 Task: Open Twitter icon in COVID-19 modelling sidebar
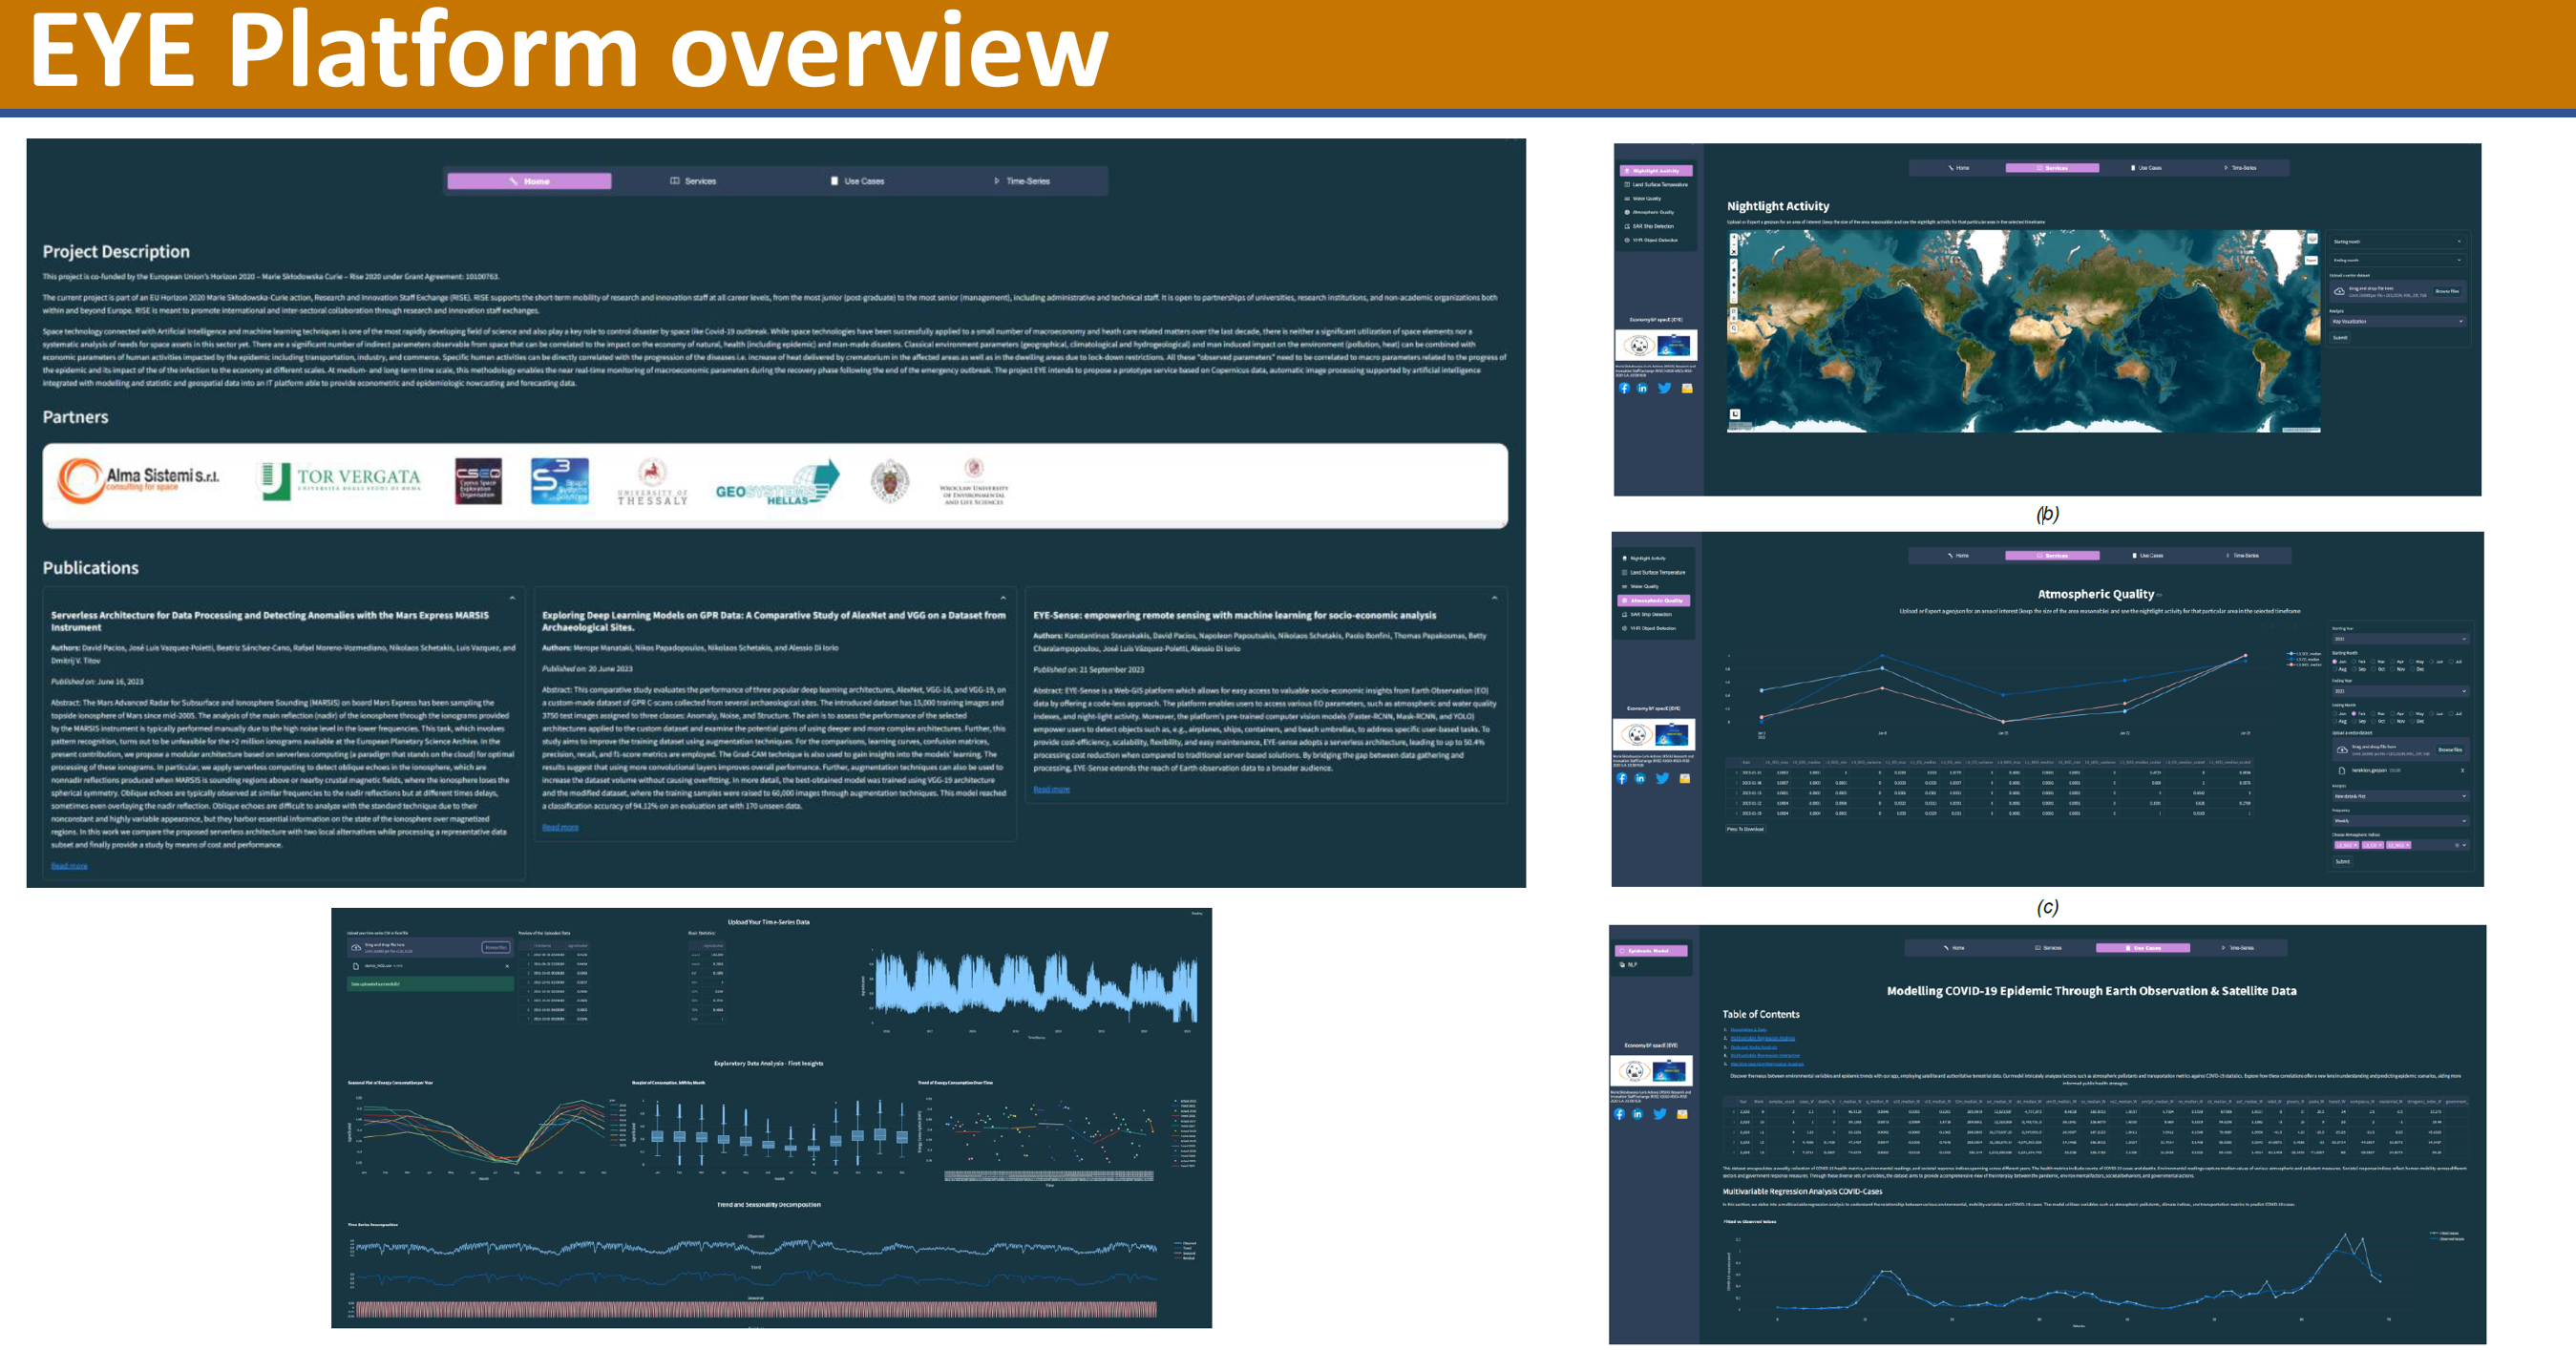[1659, 1114]
